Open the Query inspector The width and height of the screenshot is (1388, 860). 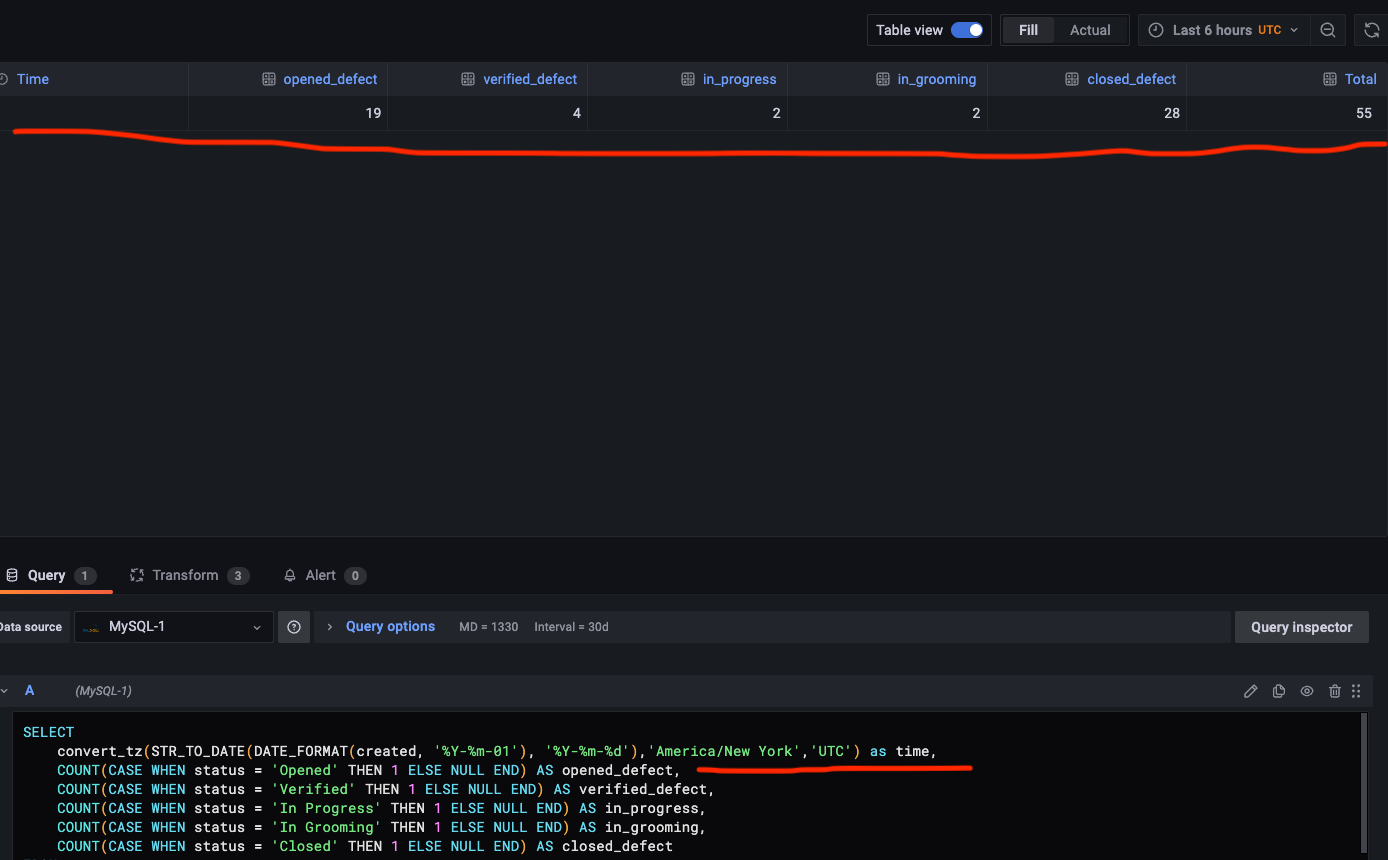[1302, 627]
